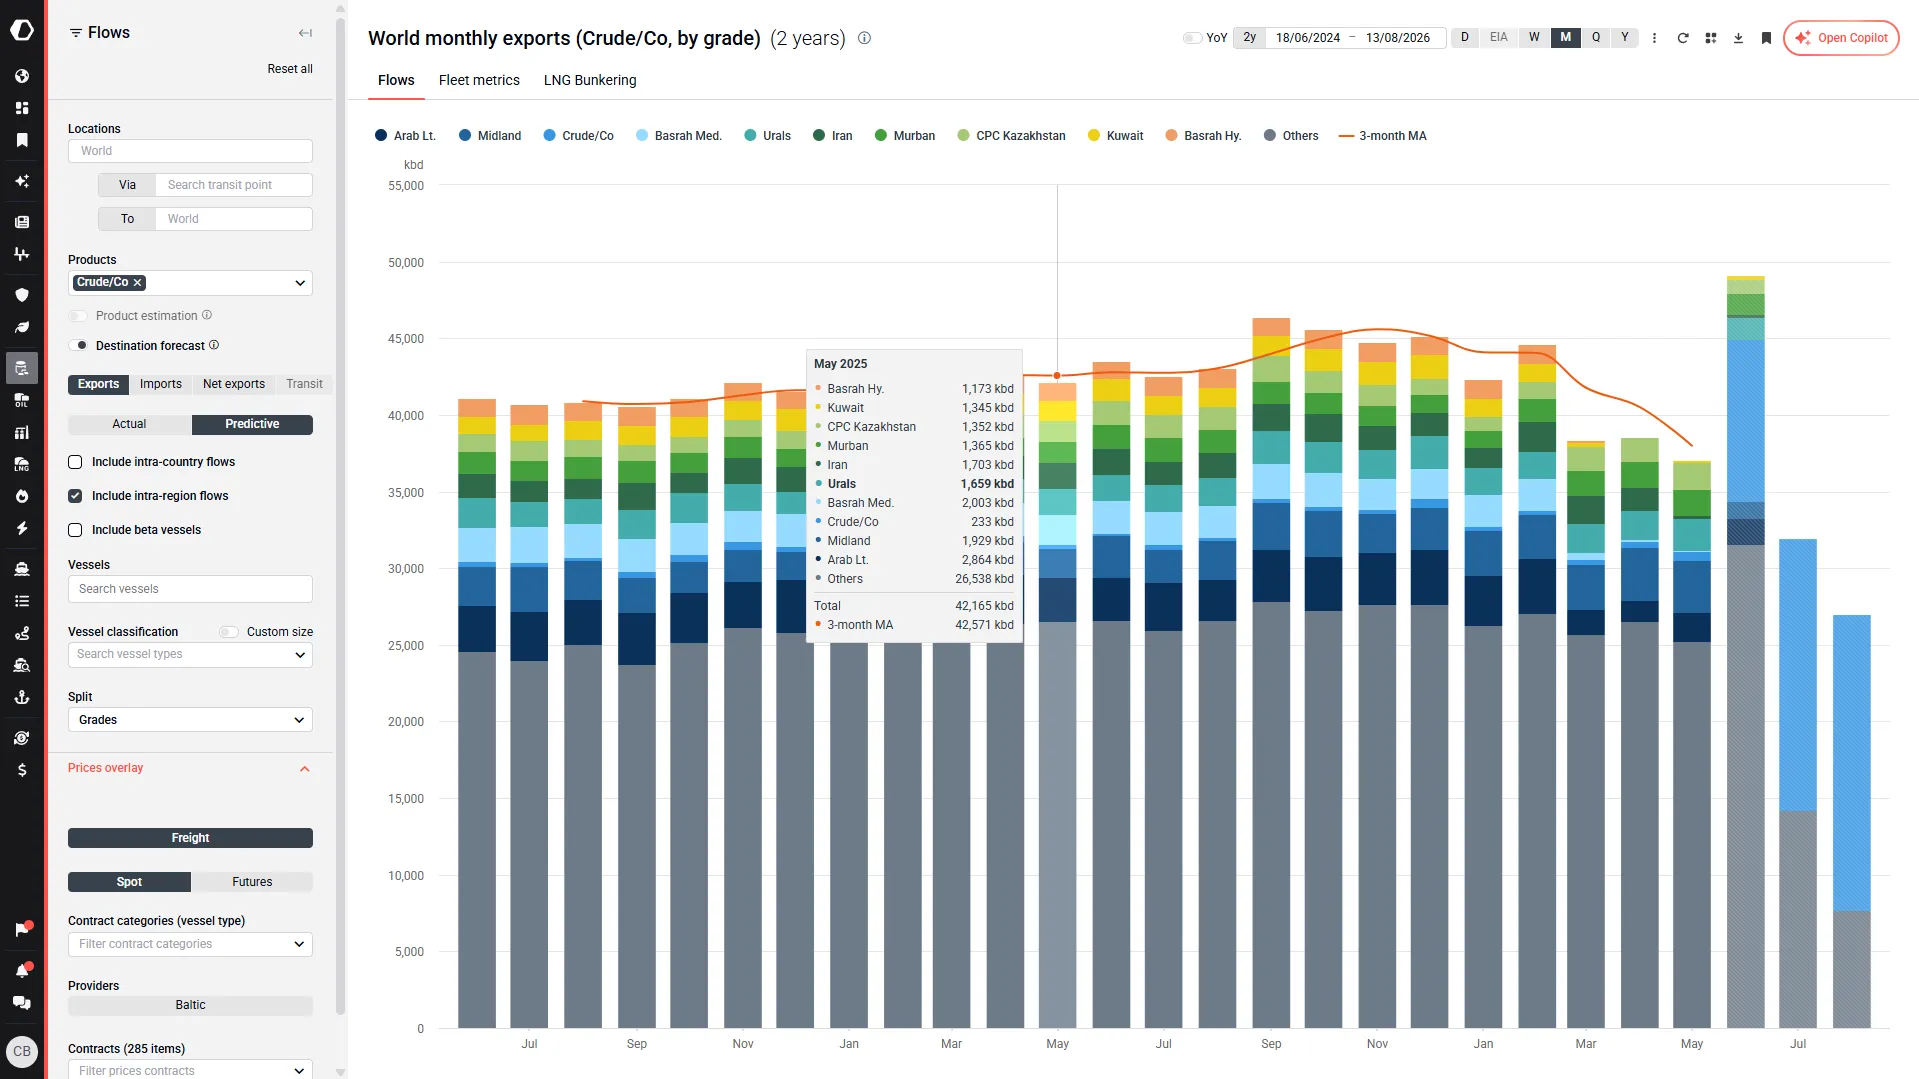Viewport: 1919px width, 1079px height.
Task: Uncheck Include intra-region flows
Action: click(75, 496)
